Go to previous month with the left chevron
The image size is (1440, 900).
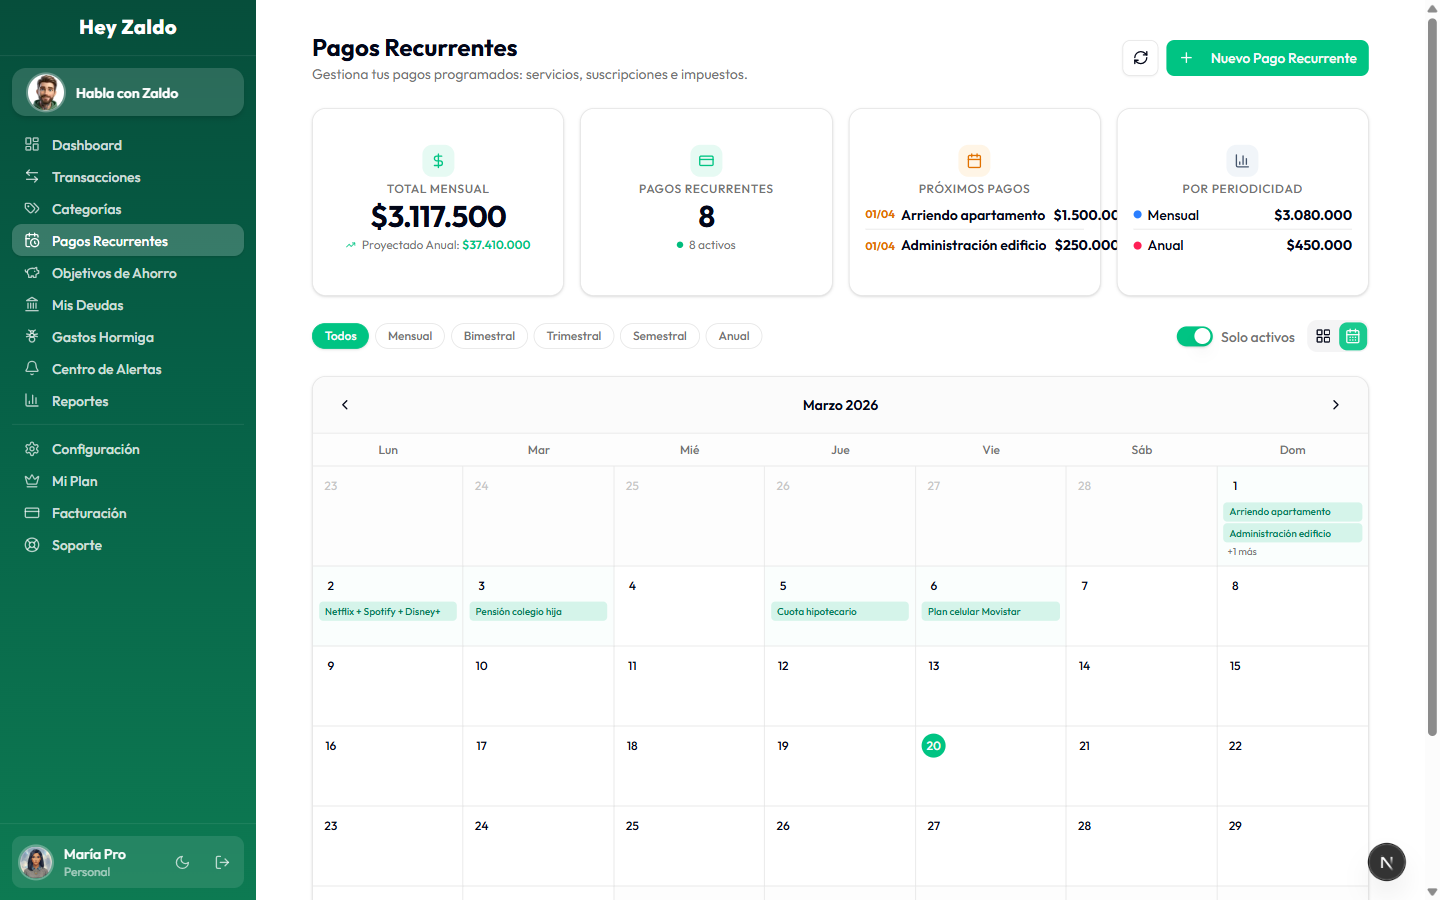(x=345, y=405)
